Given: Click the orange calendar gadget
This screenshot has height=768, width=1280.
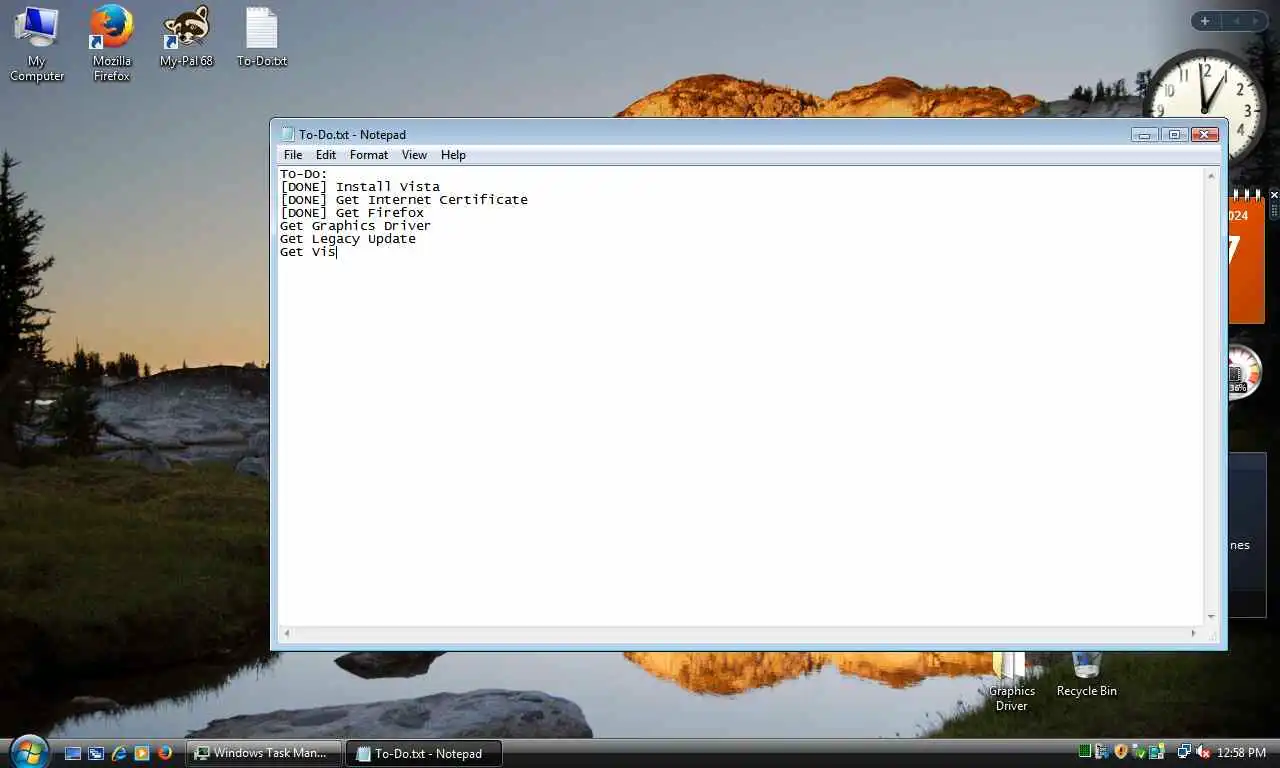Looking at the screenshot, I should tap(1246, 258).
